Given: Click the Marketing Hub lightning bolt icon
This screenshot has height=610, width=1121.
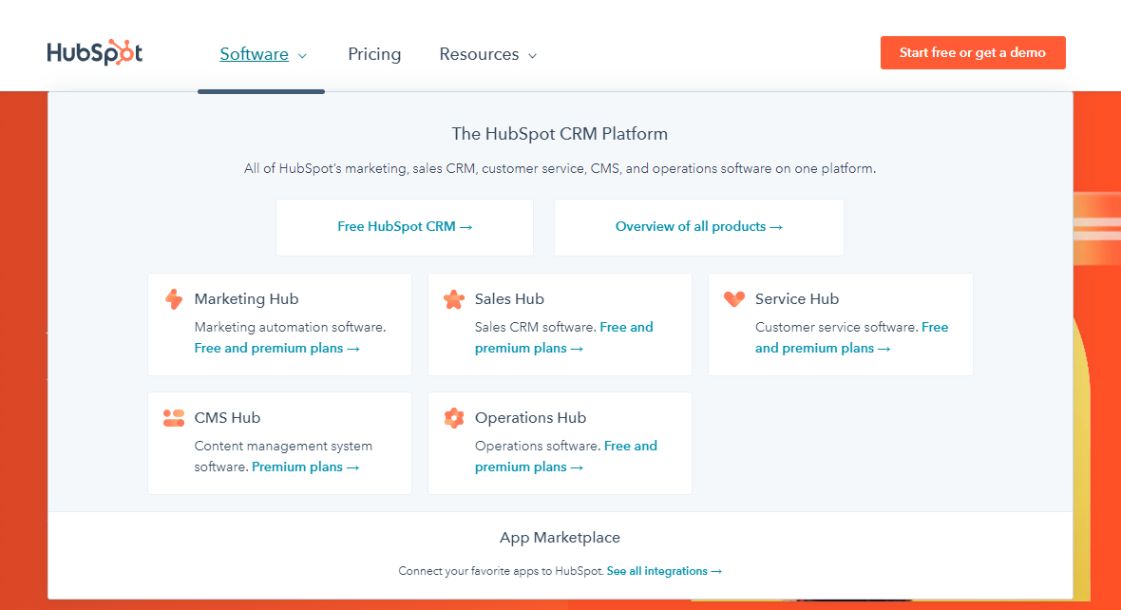Looking at the screenshot, I should pos(174,299).
